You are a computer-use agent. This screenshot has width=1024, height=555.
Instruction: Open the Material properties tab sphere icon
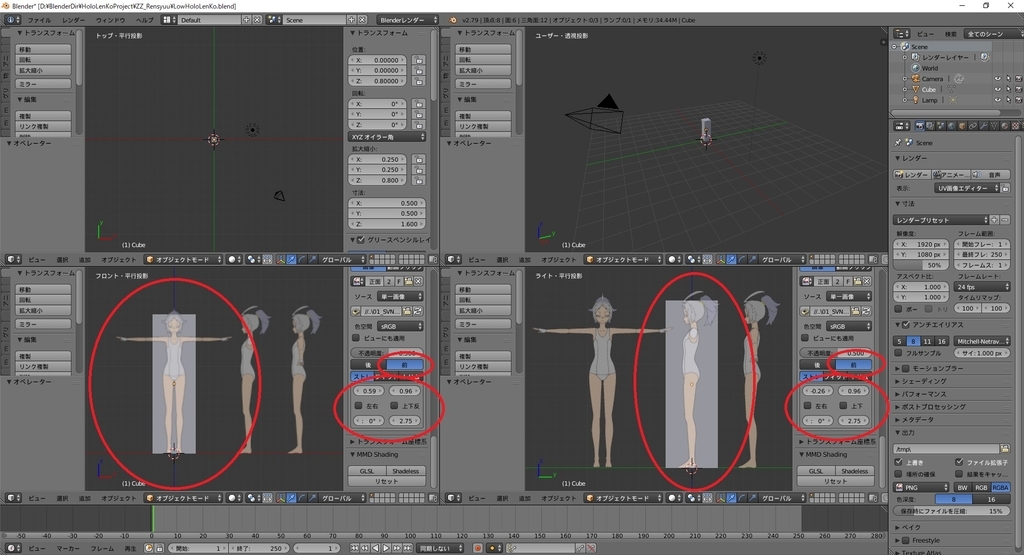(x=1004, y=126)
